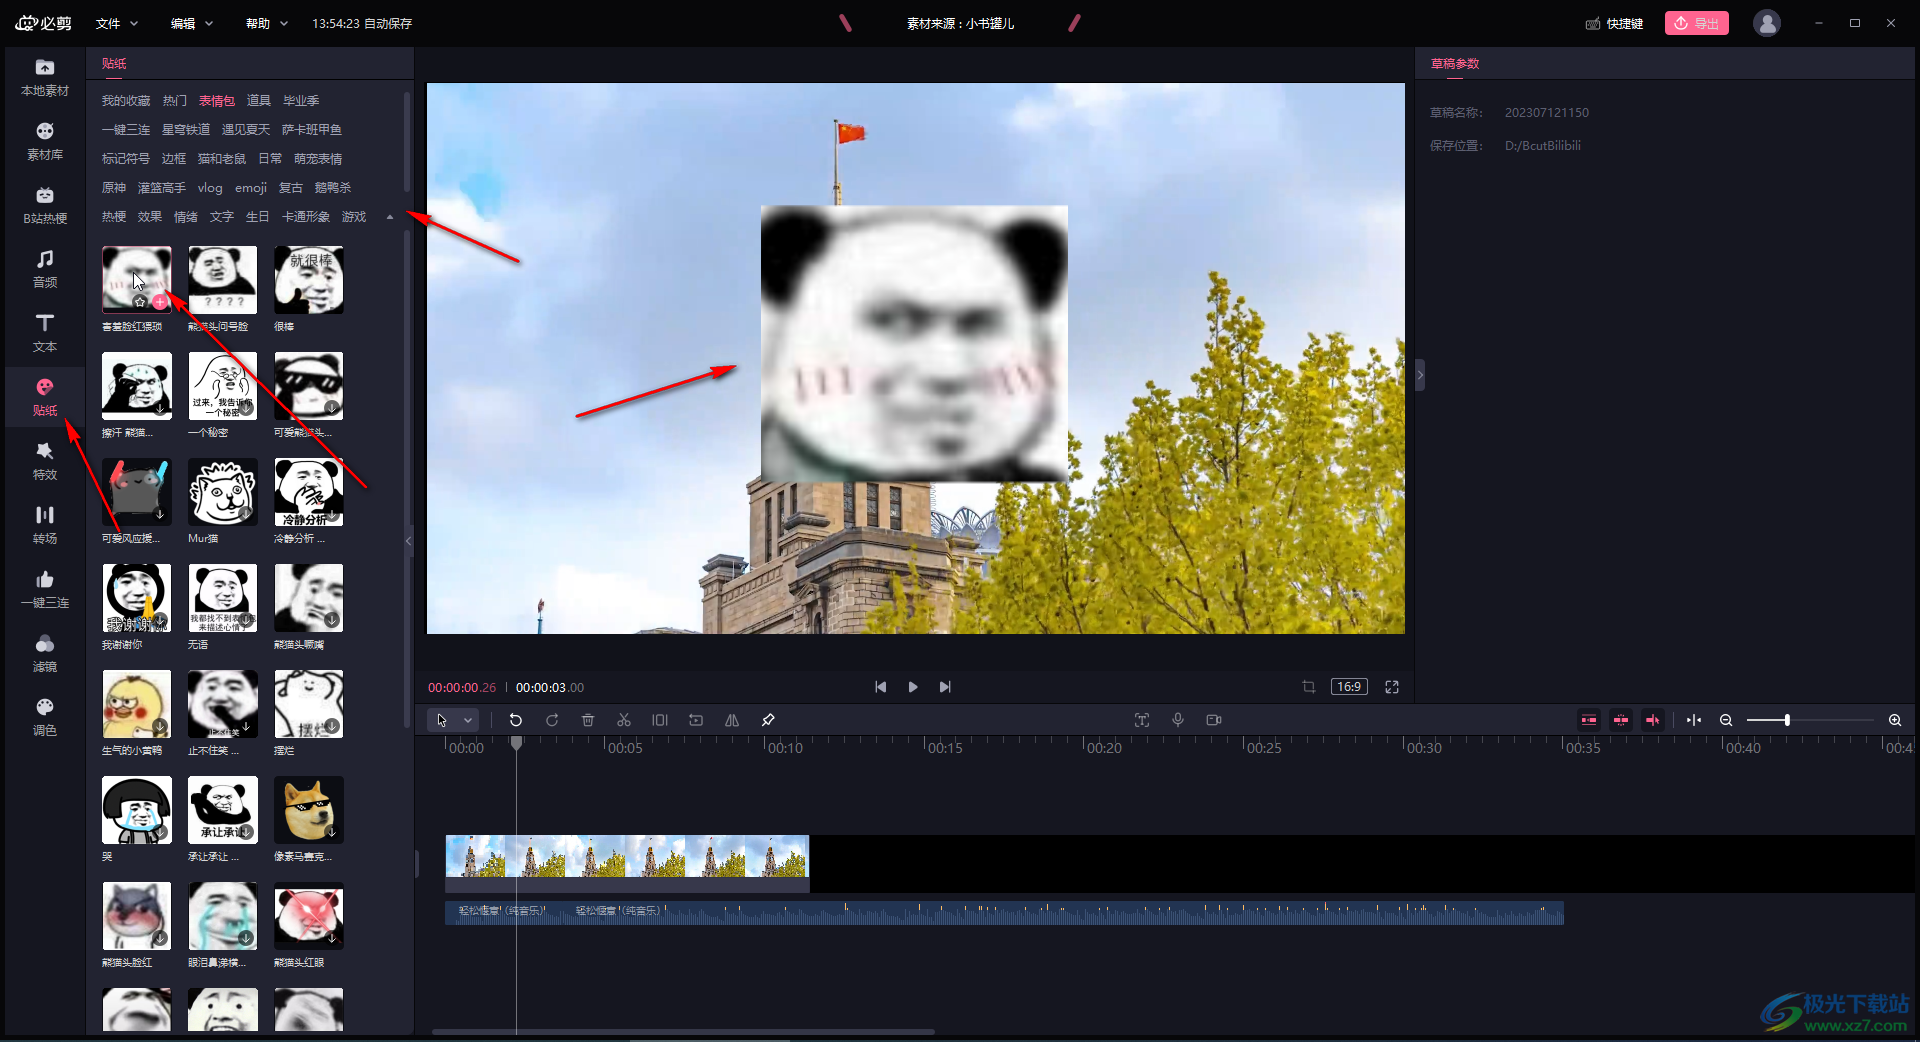1920x1042 pixels.
Task: Click the timeline playhead marker
Action: point(516,743)
